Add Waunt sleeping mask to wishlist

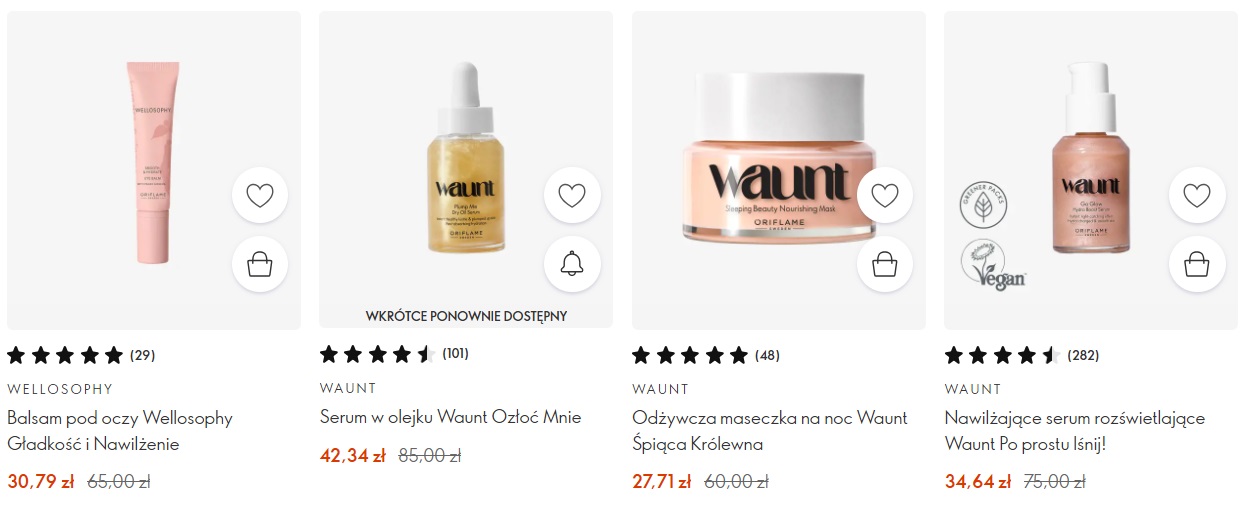[x=885, y=195]
